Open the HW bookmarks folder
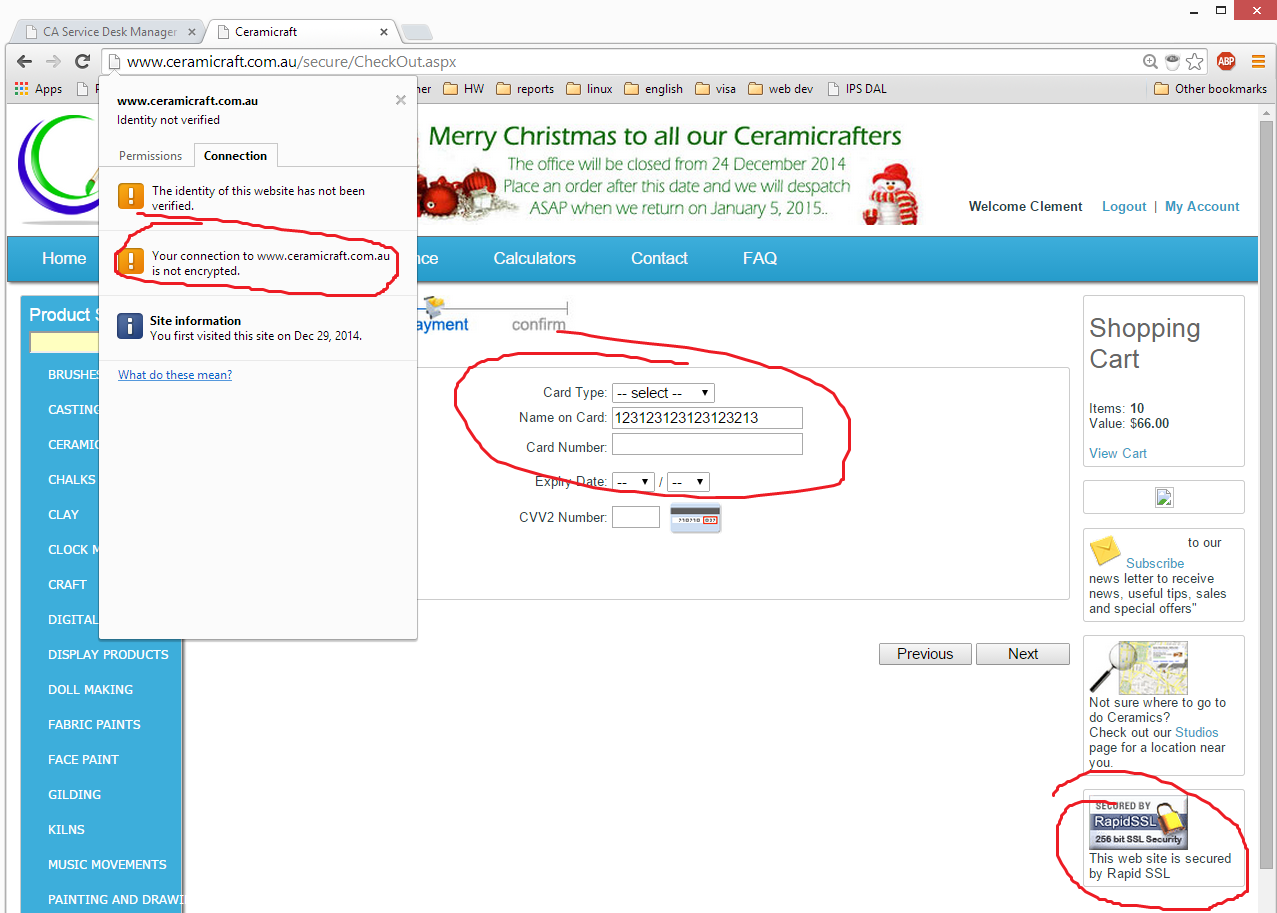 tap(464, 89)
